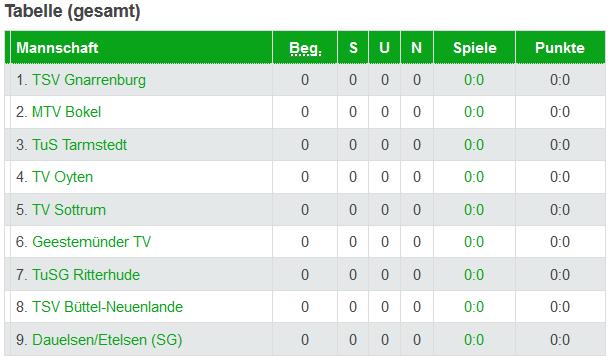610x361 pixels.
Task: Open the Spiele 0:0 link for Geestemünder TV
Action: tap(474, 242)
